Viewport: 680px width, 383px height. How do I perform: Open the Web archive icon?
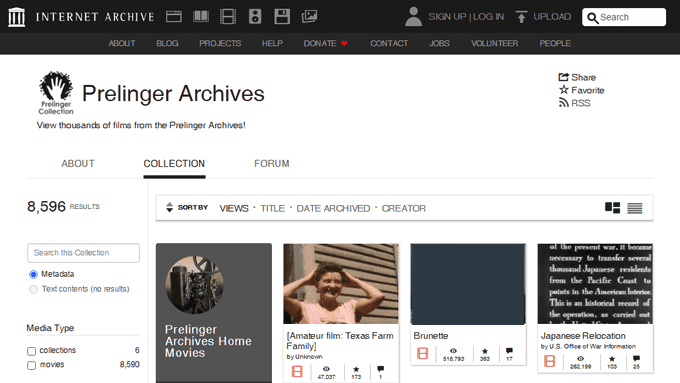(173, 17)
